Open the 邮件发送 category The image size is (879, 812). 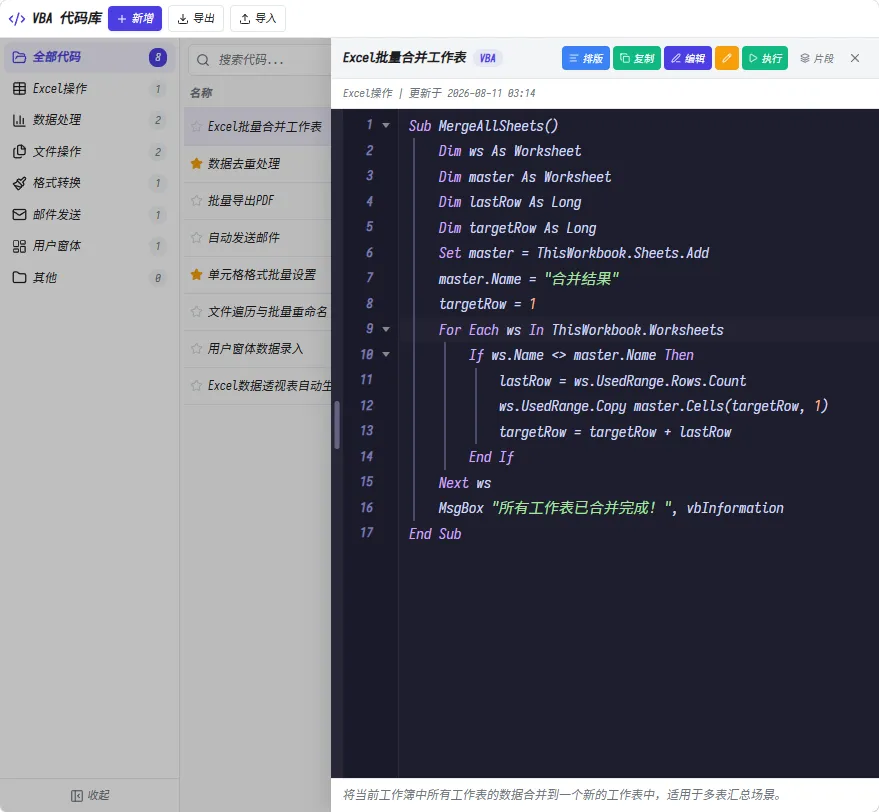[x=90, y=214]
